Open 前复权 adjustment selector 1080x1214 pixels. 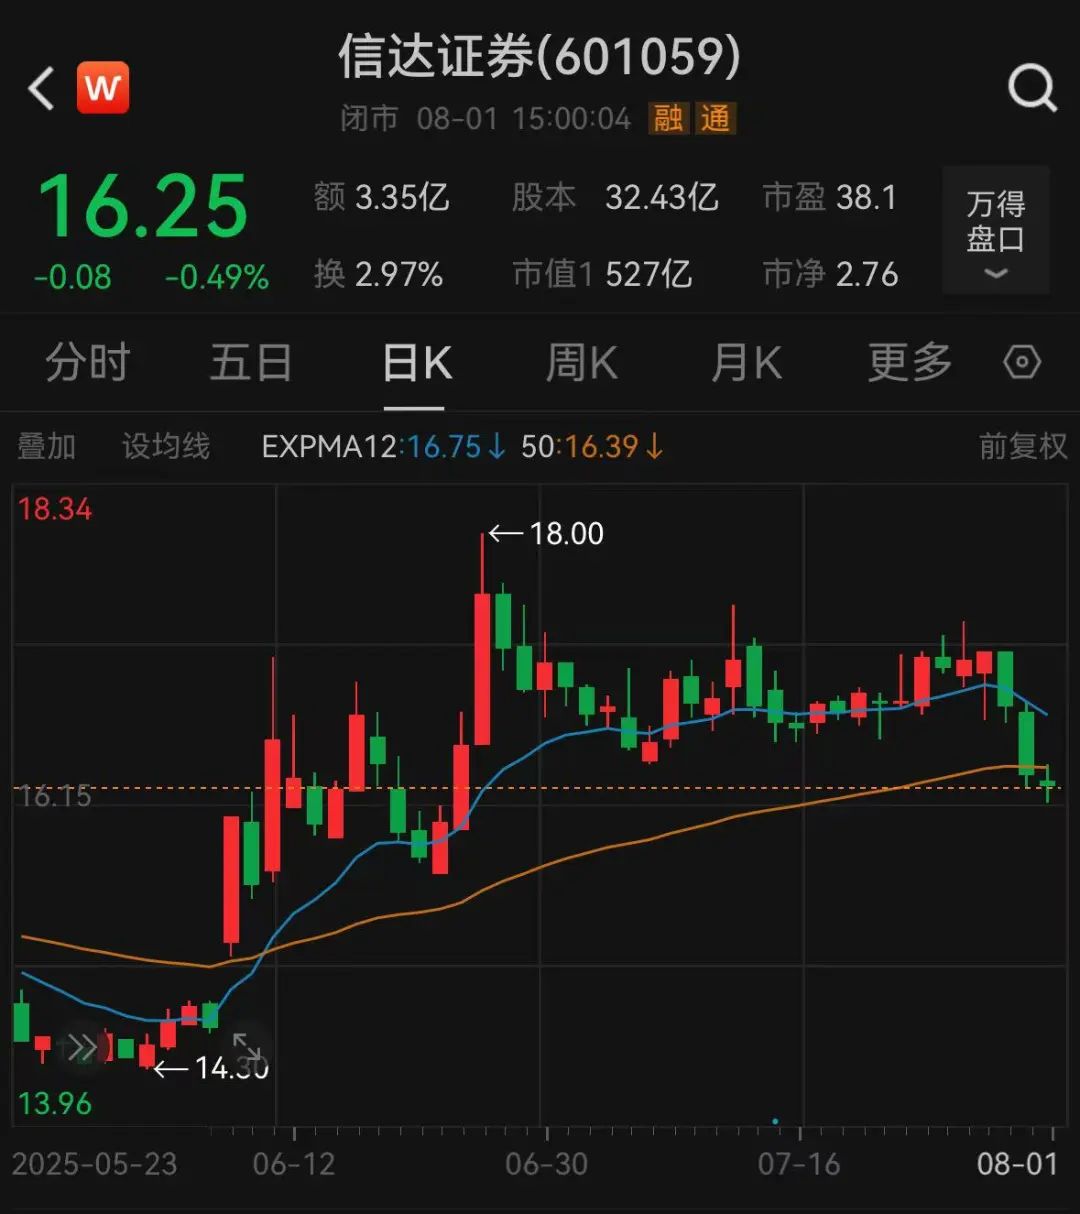tap(1023, 446)
